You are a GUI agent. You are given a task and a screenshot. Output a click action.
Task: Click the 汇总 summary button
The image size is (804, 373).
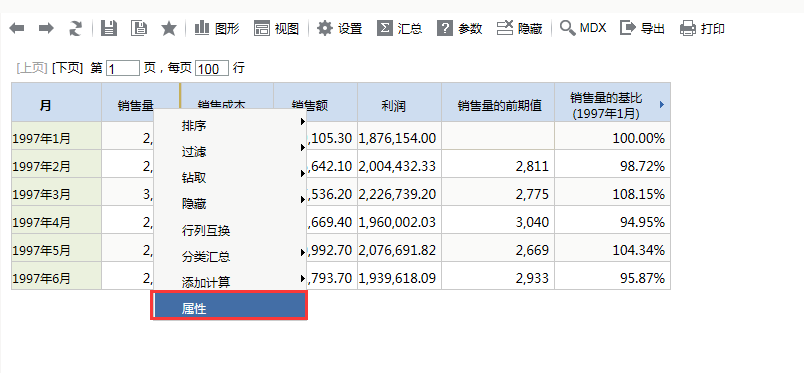click(399, 28)
